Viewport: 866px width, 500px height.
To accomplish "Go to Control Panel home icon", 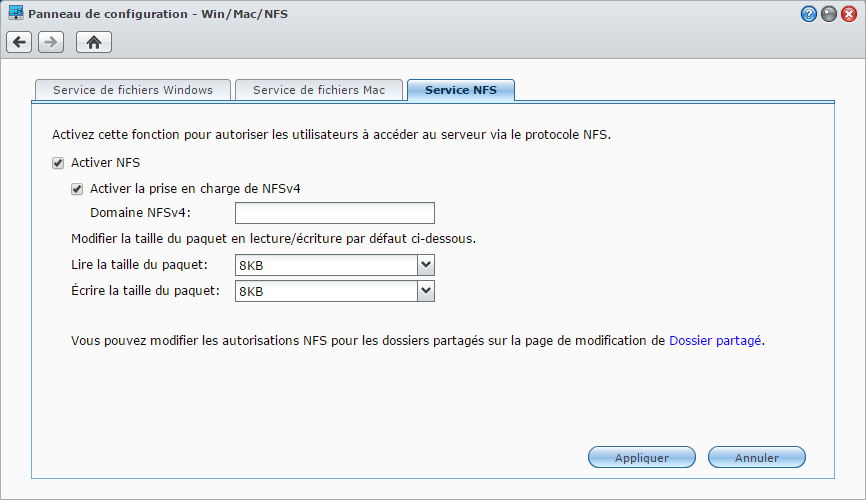I will (94, 42).
